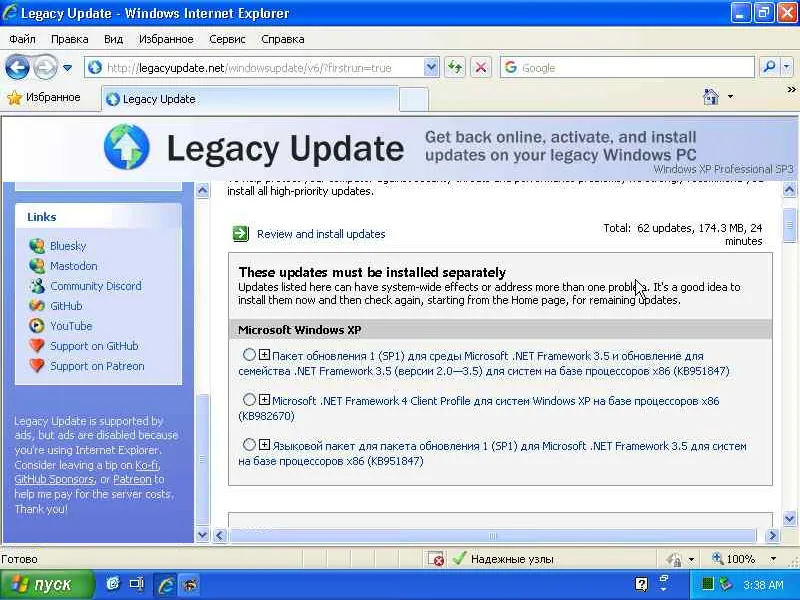Select radio for .NET Framework 4 Client Profile
This screenshot has height=600, width=800.
(249, 399)
